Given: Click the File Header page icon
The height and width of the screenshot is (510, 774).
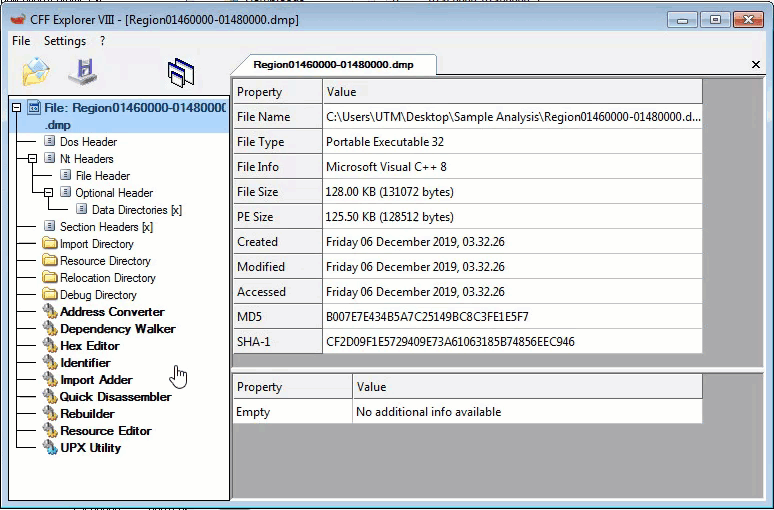Looking at the screenshot, I should point(65,175).
